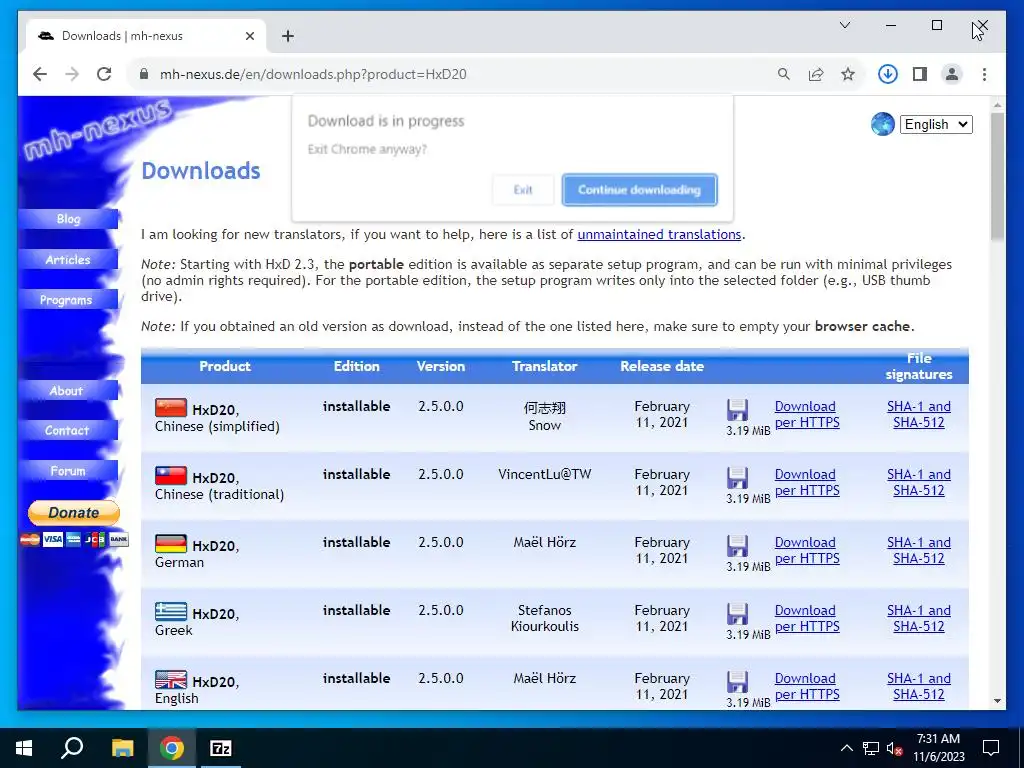This screenshot has height=768, width=1024.
Task: Open the Forum sidebar menu item
Action: coord(69,471)
